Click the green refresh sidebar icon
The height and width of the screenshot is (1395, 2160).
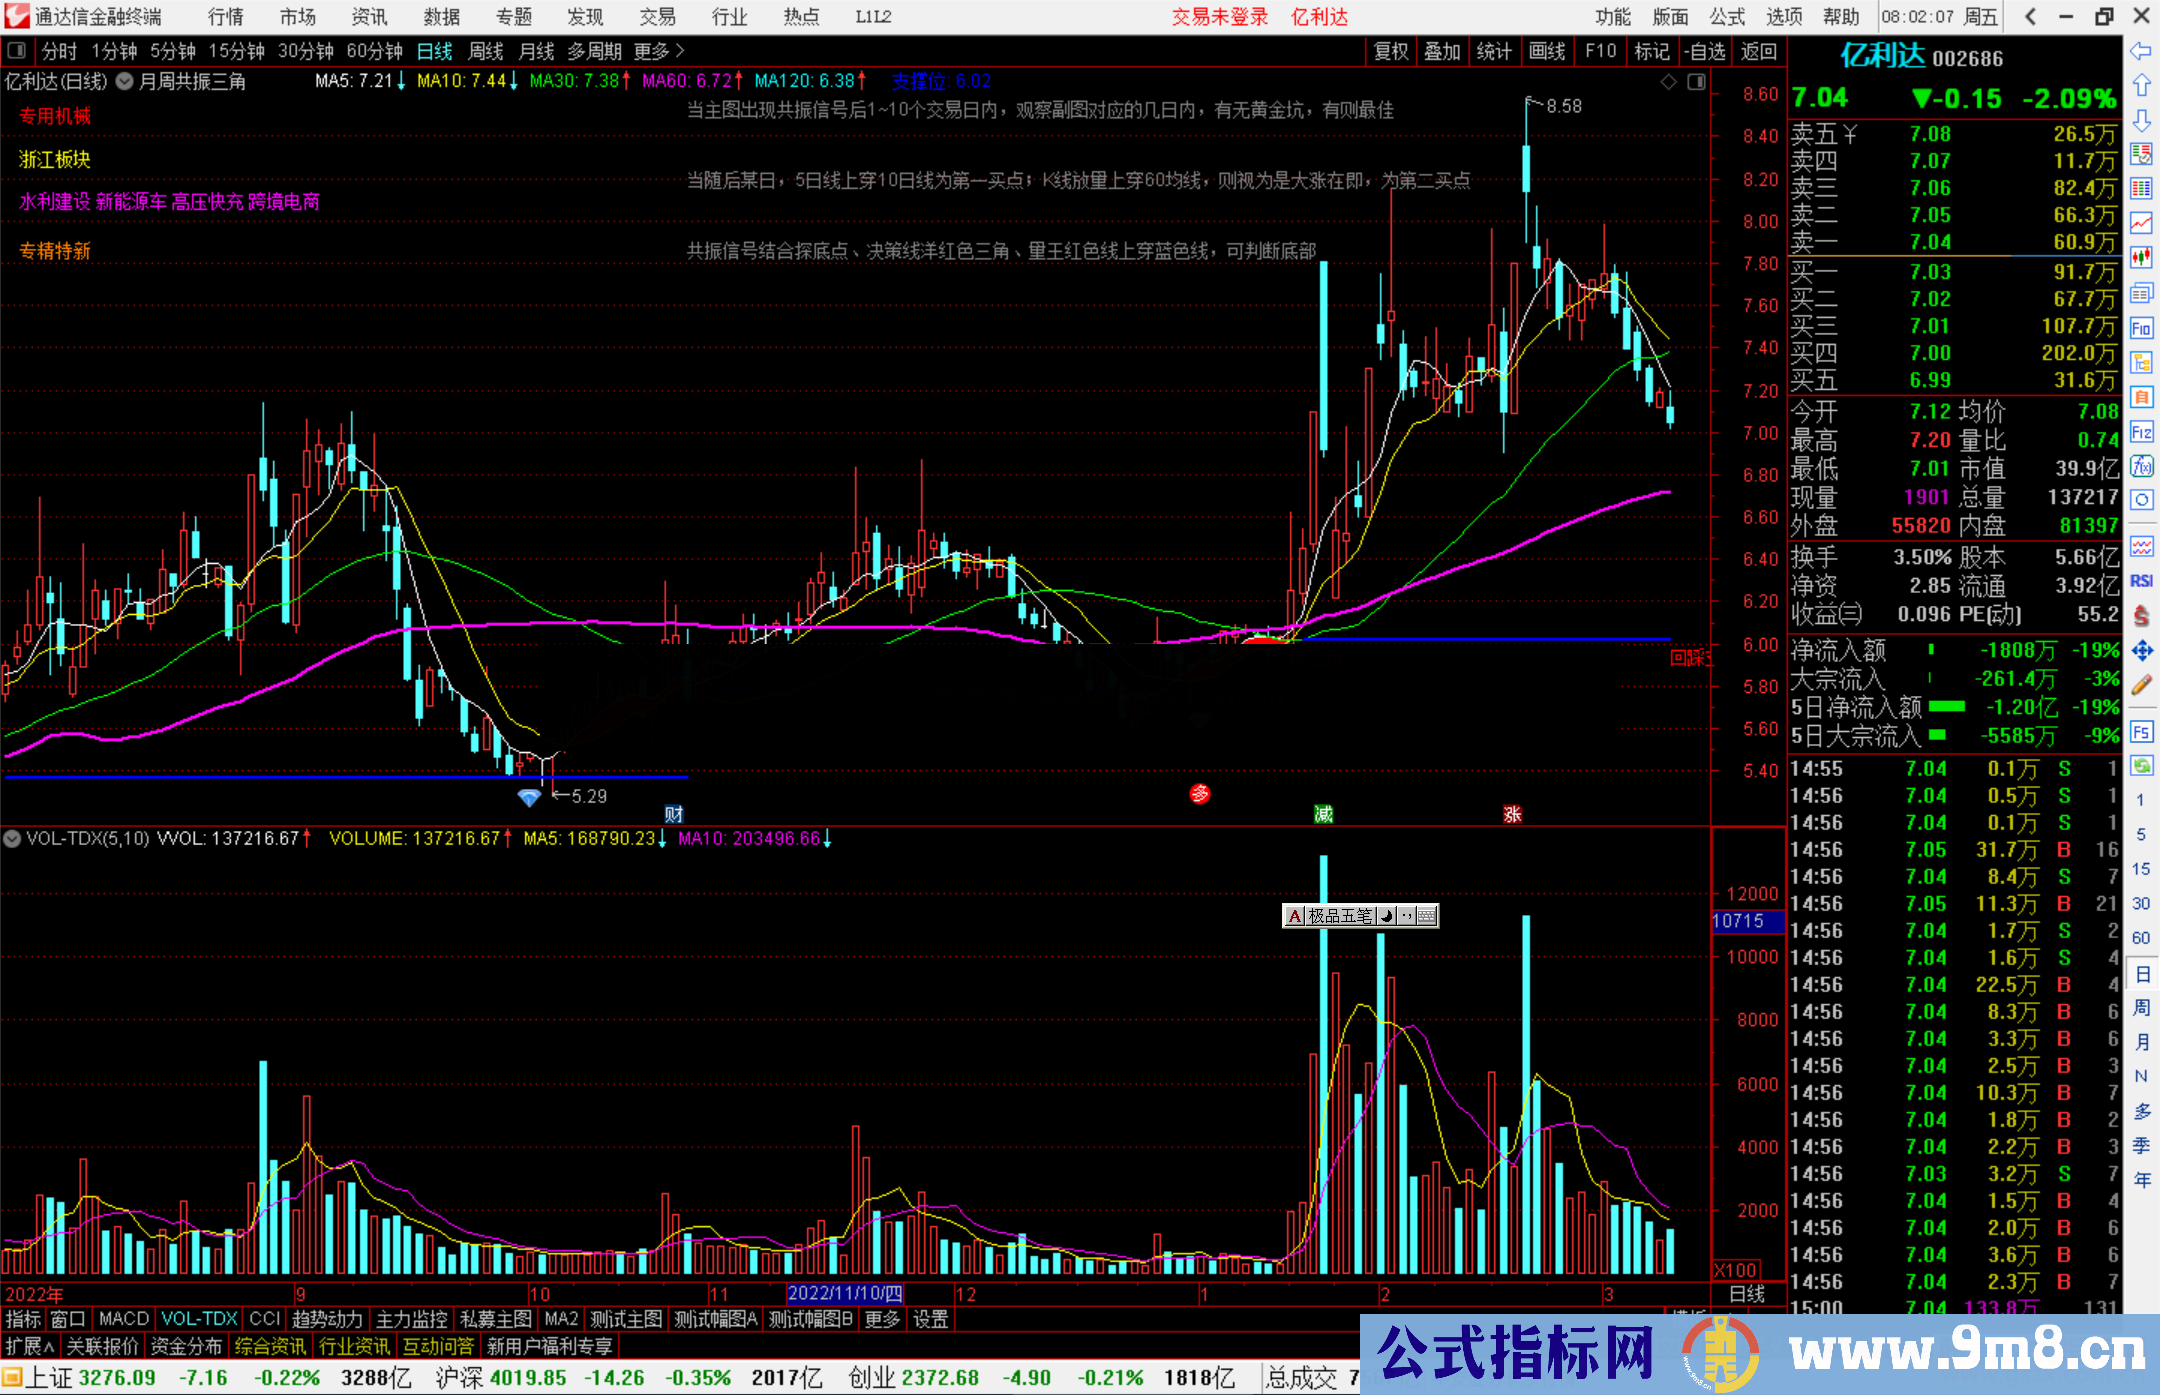coord(2141,766)
